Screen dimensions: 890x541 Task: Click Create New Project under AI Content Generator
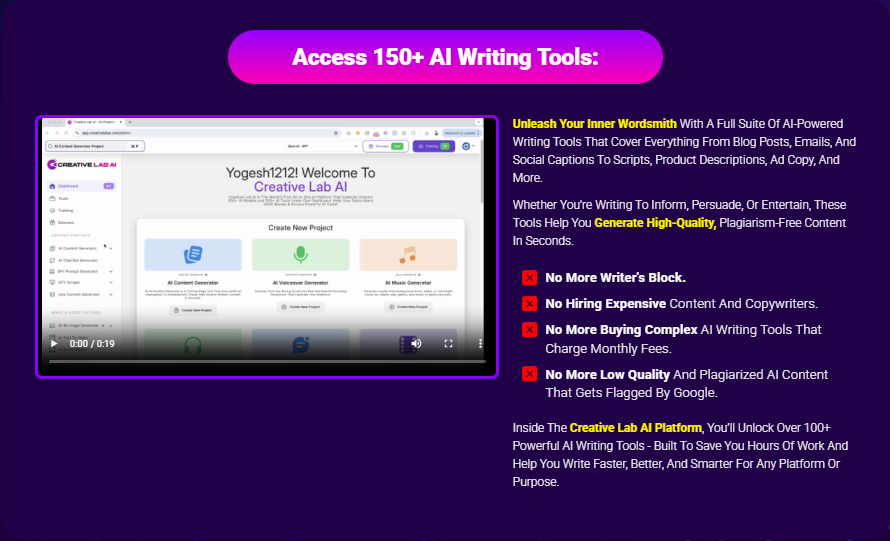coord(193,310)
